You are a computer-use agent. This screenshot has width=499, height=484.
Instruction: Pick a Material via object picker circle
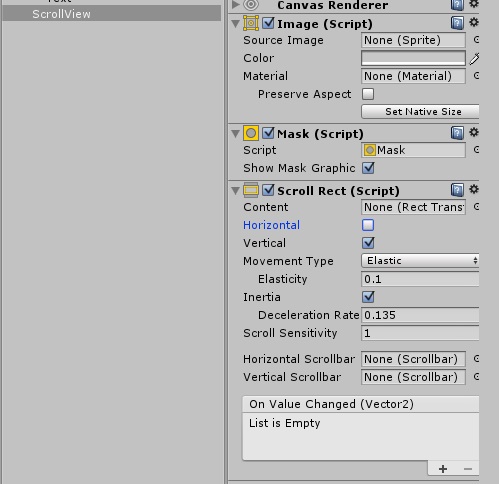(x=476, y=76)
